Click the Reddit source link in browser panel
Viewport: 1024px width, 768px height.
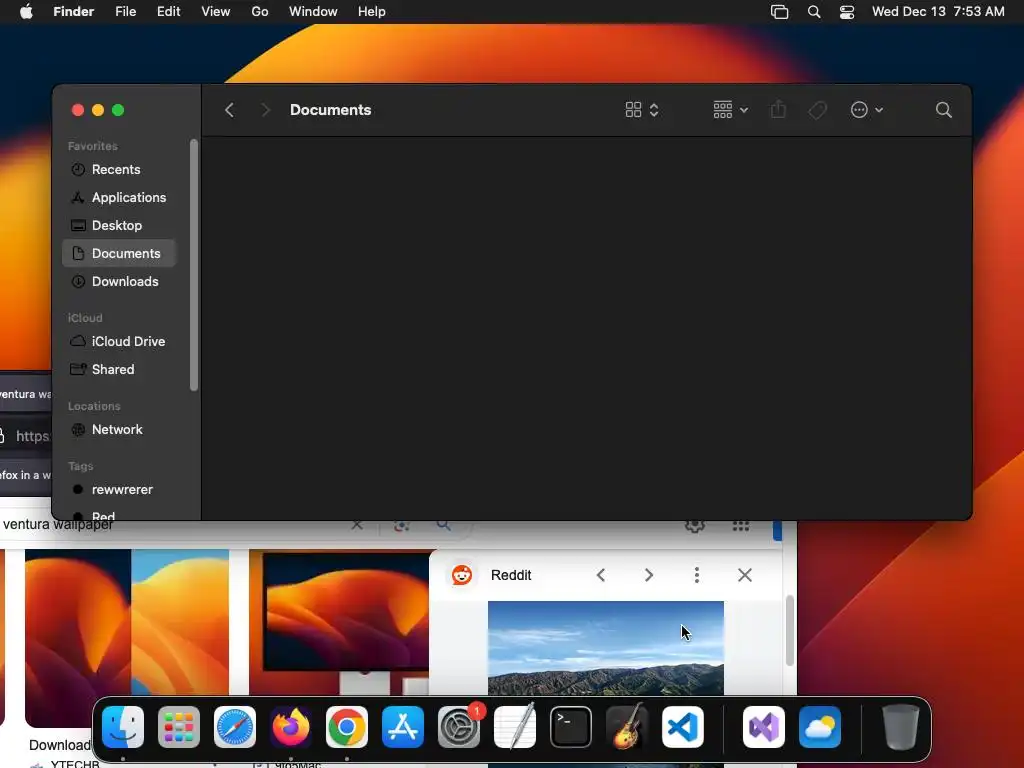pyautogui.click(x=511, y=575)
